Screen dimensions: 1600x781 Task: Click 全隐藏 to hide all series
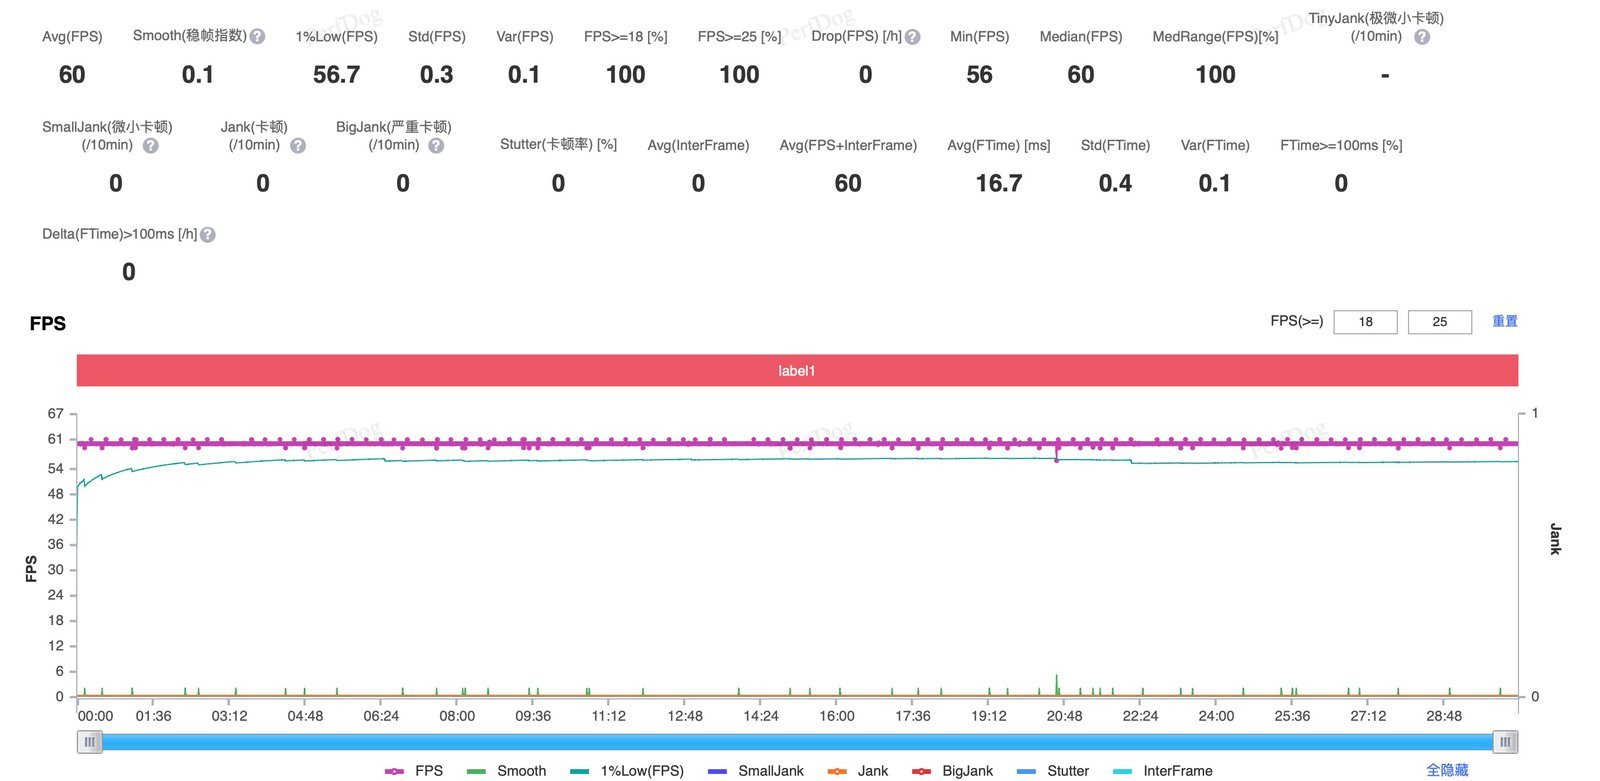(1447, 770)
